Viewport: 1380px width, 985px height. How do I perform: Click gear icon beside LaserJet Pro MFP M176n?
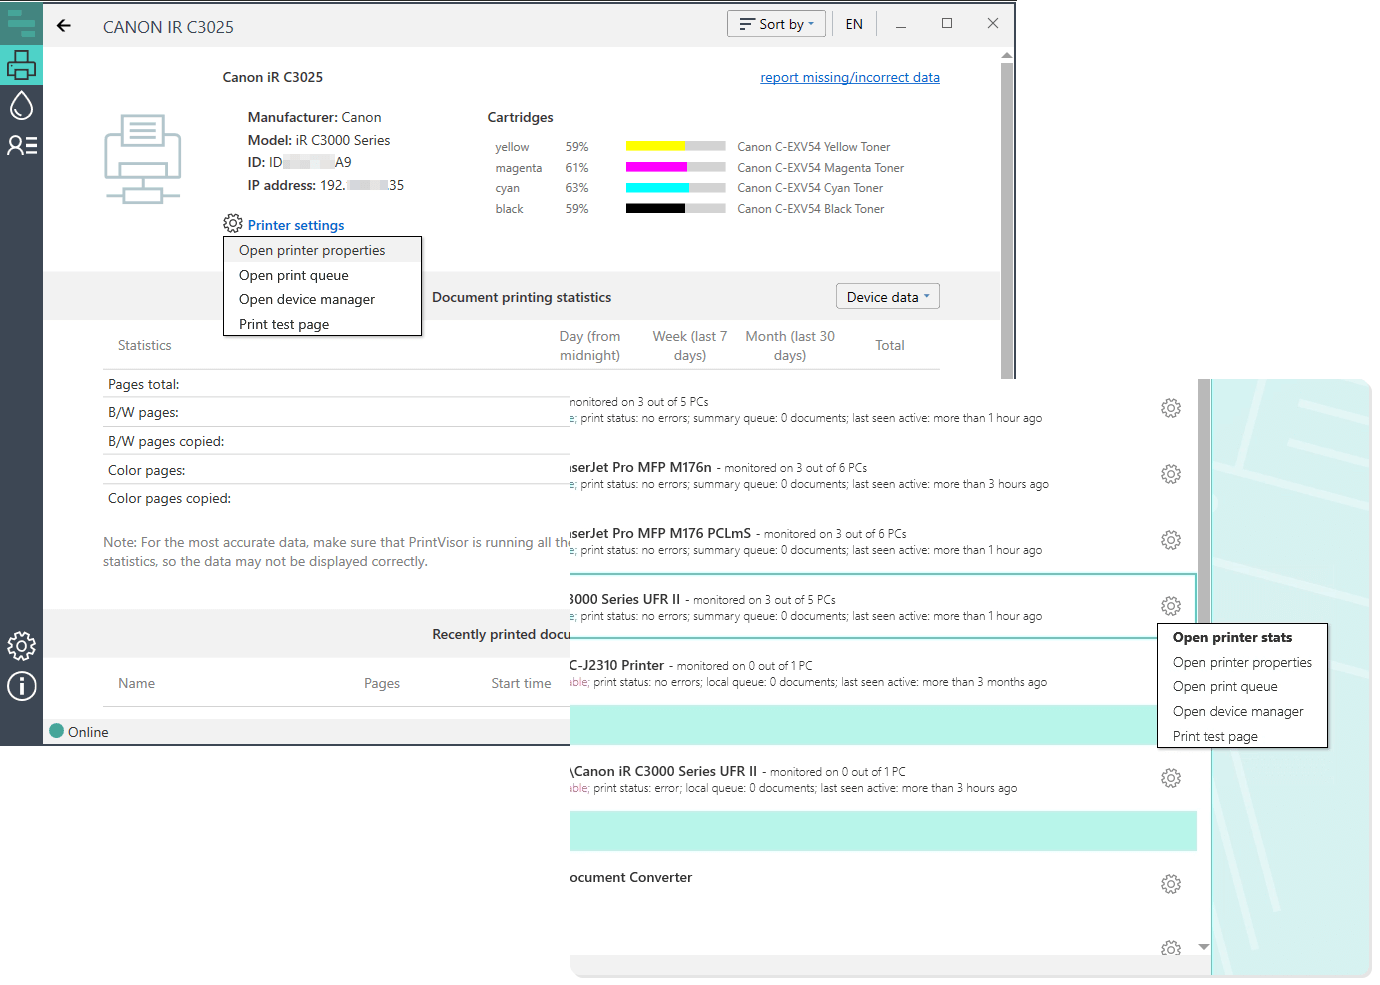tap(1171, 474)
